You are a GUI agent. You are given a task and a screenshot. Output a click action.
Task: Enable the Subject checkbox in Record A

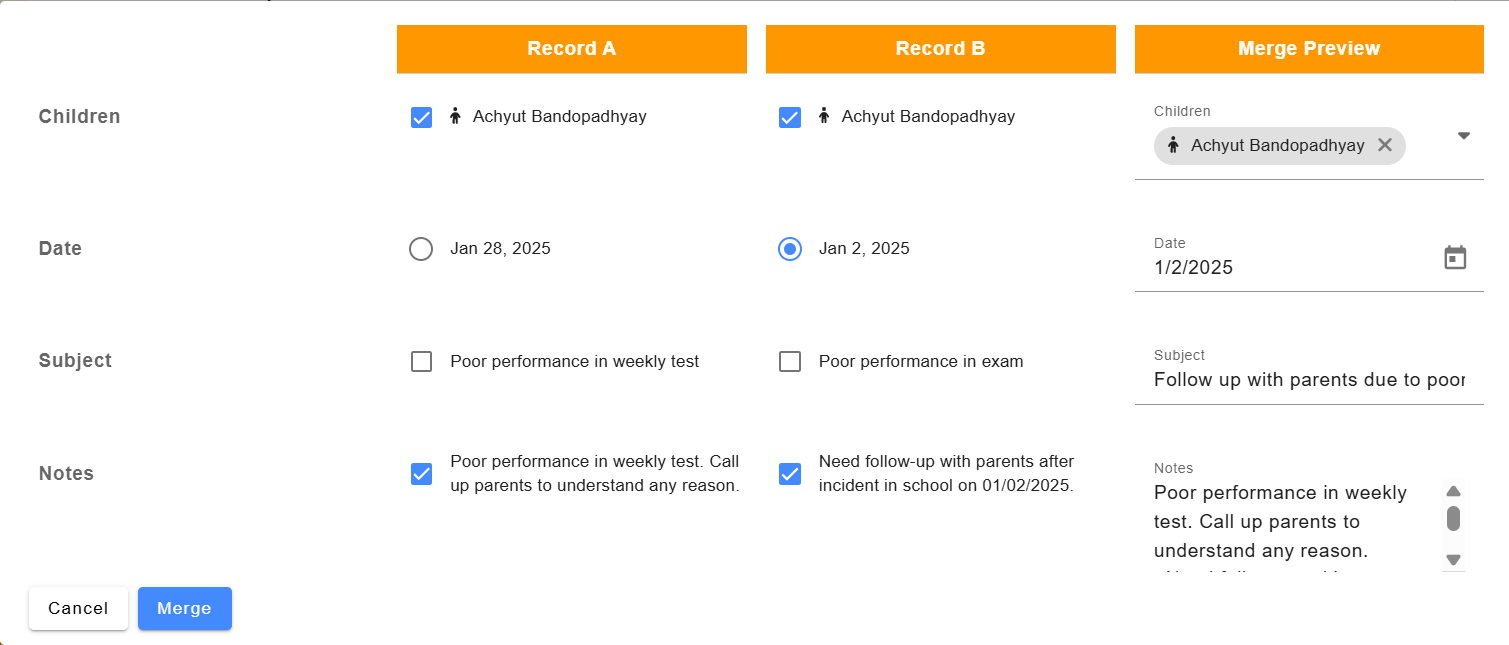[x=421, y=361]
